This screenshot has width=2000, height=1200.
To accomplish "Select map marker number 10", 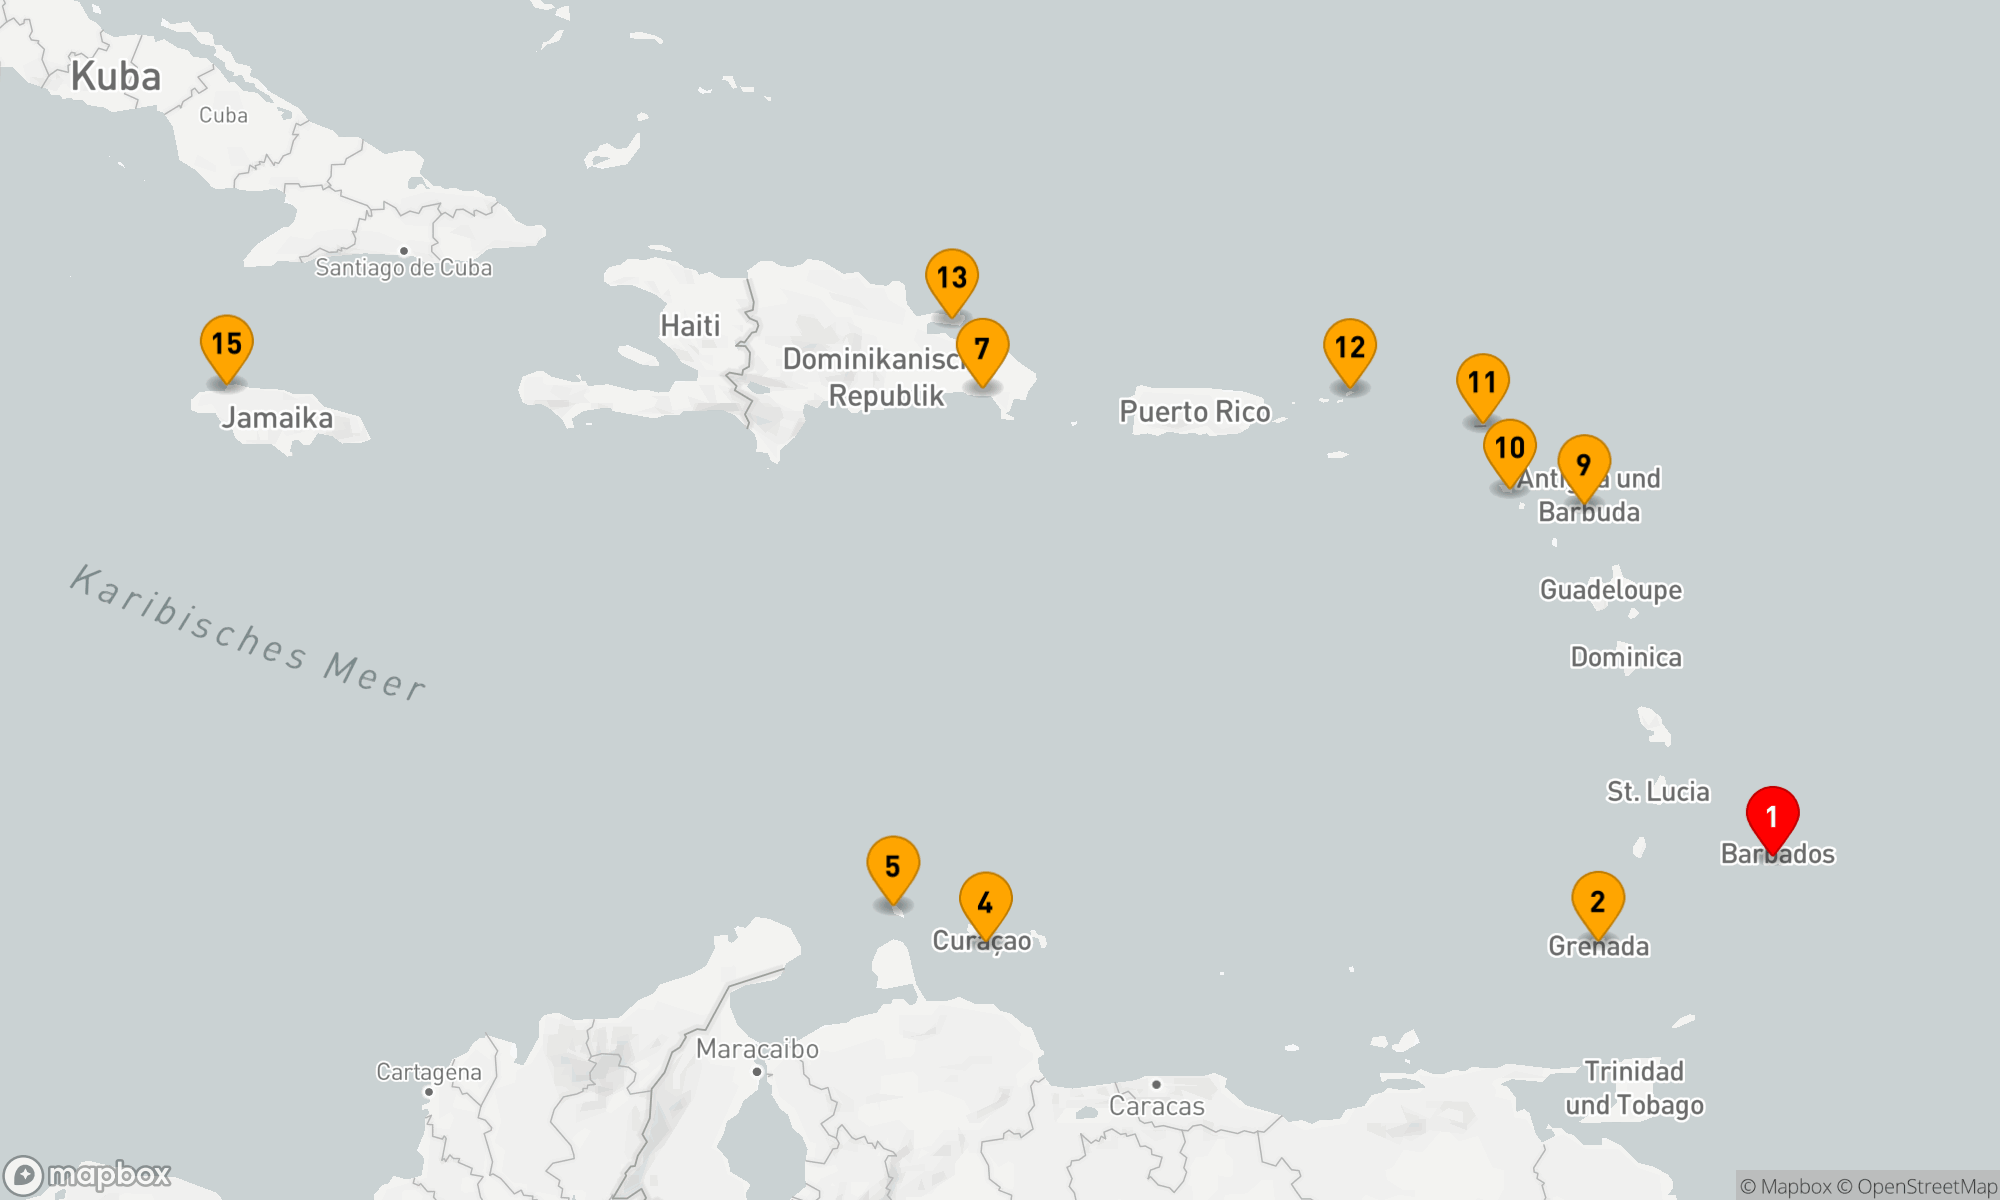I will pyautogui.click(x=1509, y=448).
